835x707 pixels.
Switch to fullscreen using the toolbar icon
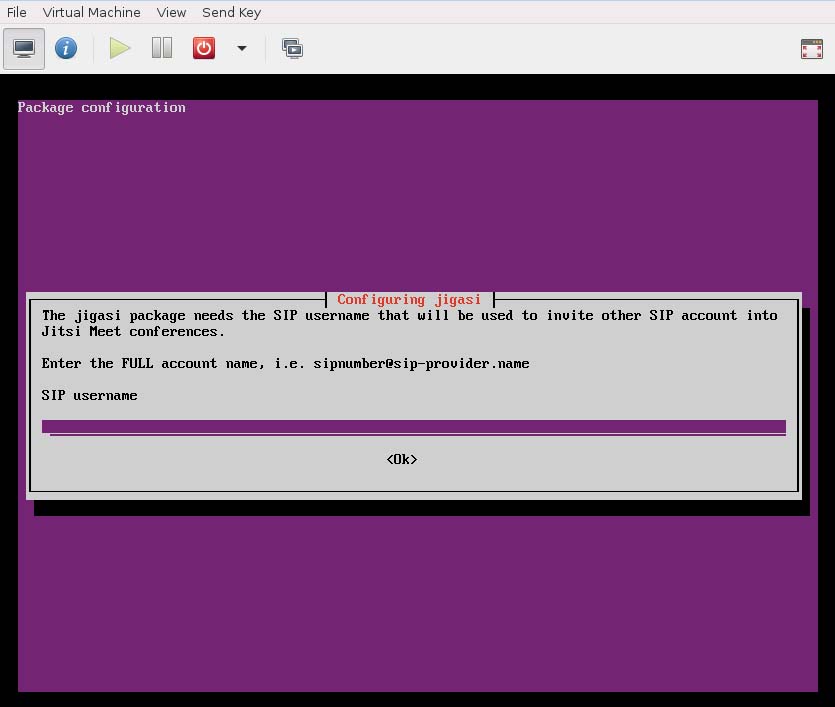point(812,49)
